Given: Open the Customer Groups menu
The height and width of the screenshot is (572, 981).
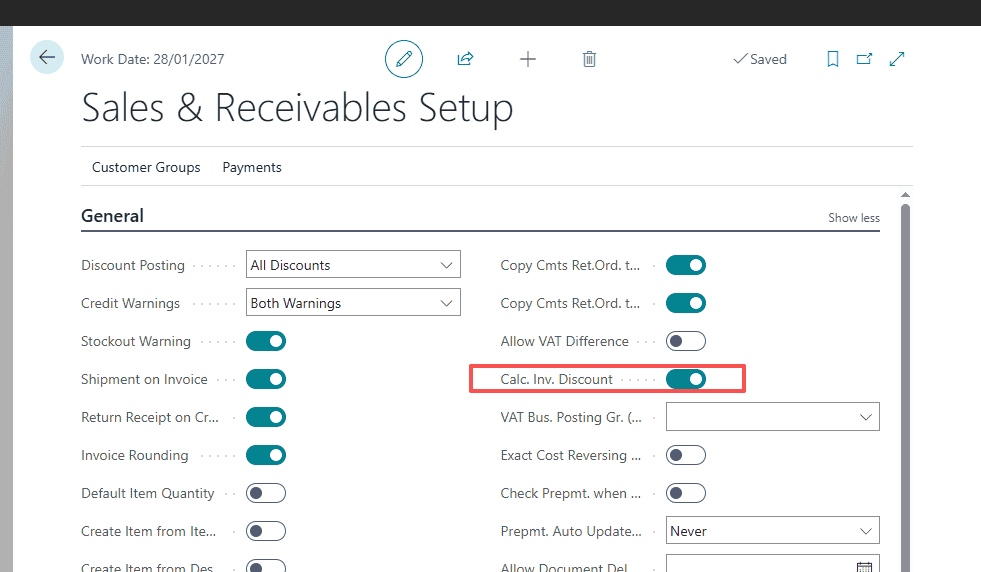Looking at the screenshot, I should tap(146, 167).
